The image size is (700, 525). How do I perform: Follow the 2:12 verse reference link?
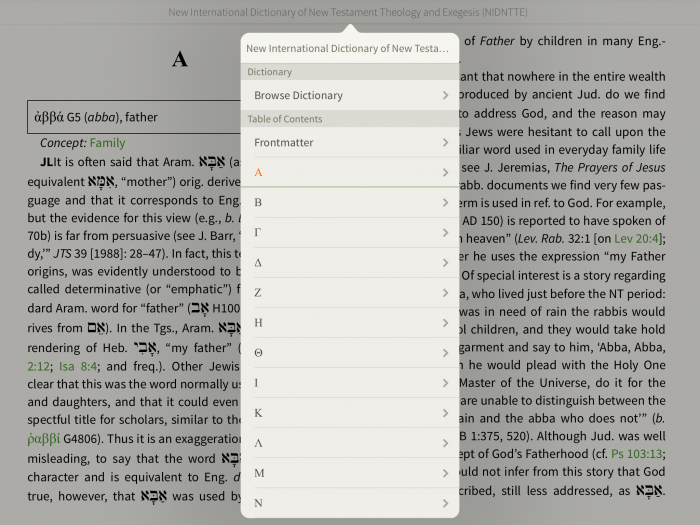[x=38, y=367]
